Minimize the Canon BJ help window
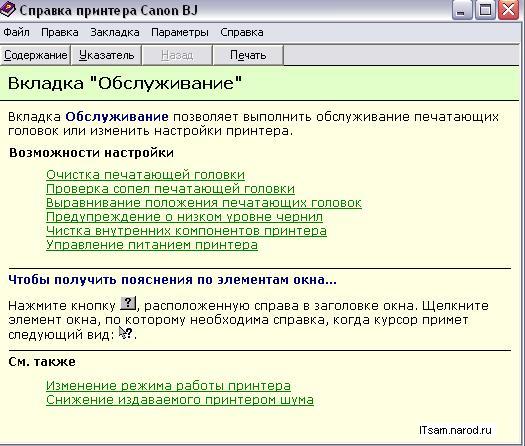This screenshot has height=446, width=525. coord(462,10)
